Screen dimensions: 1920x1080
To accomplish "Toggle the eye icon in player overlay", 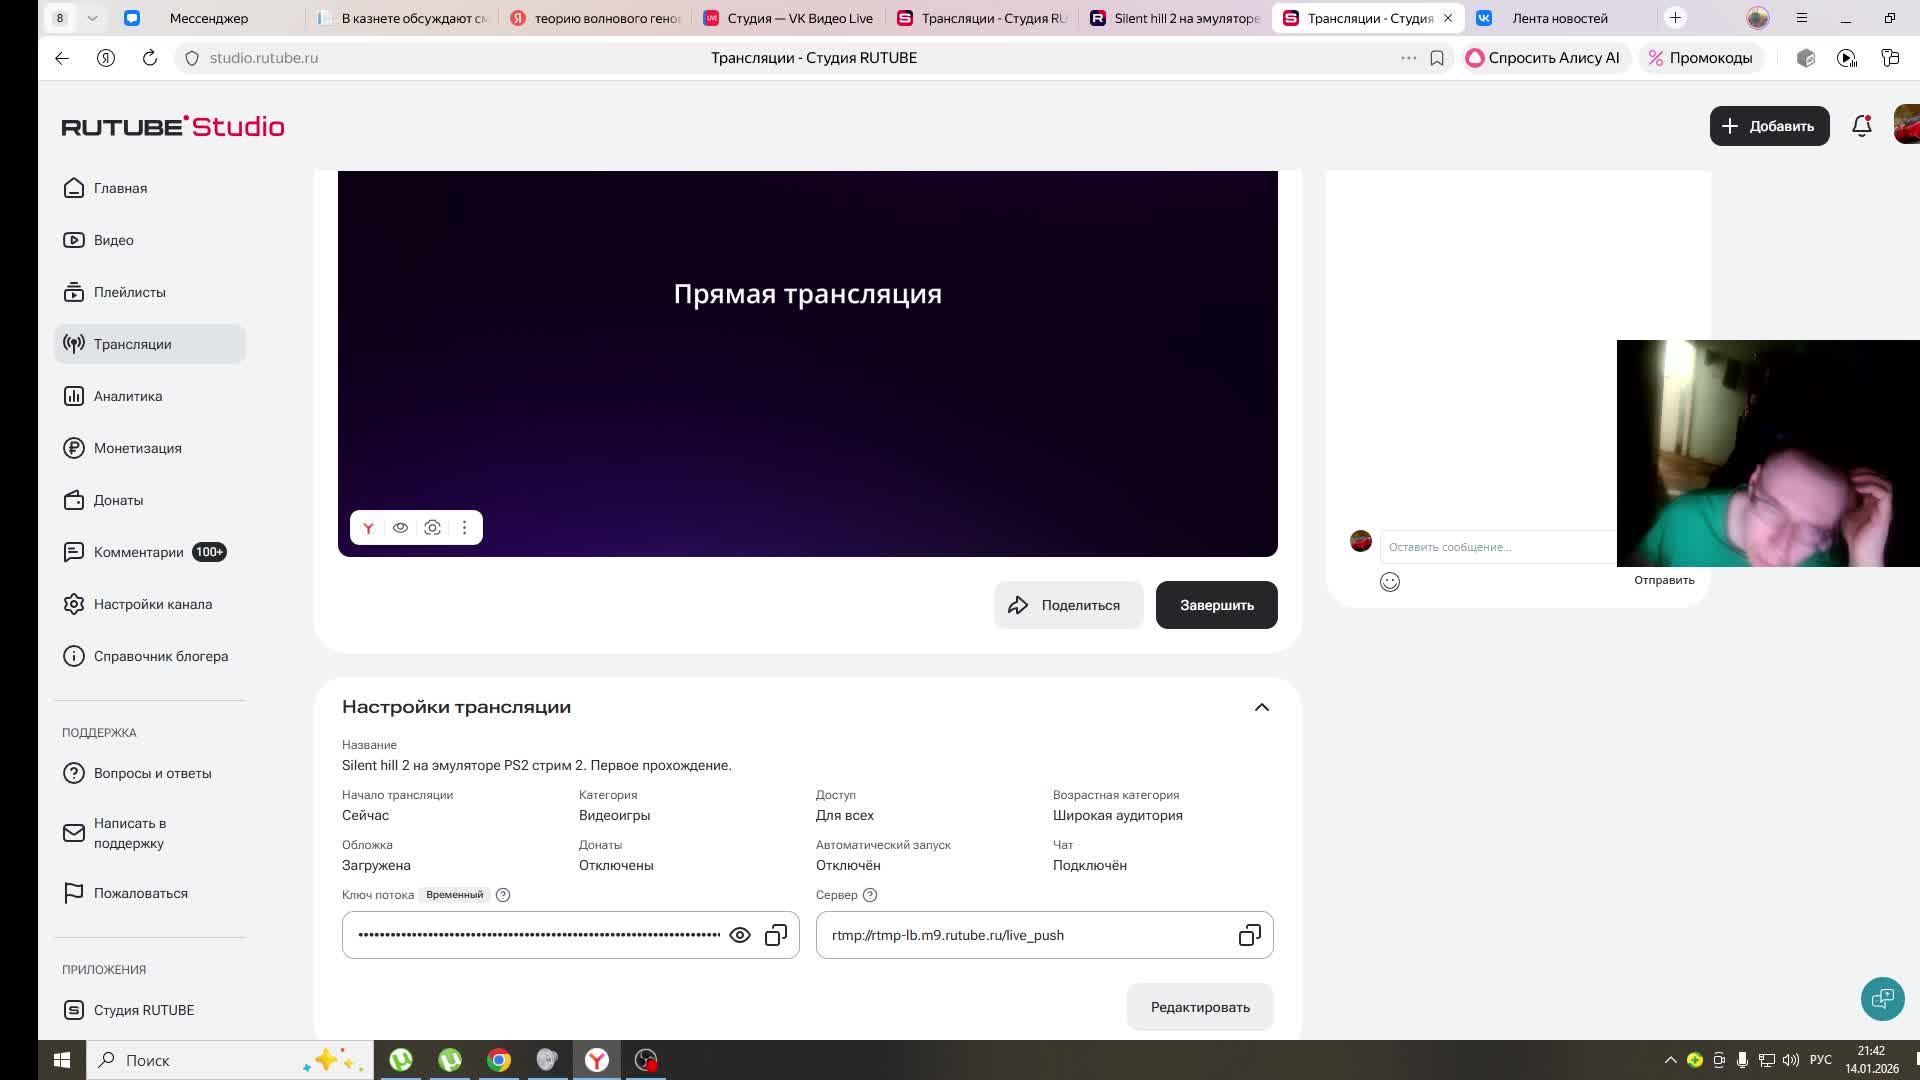I will tap(400, 528).
